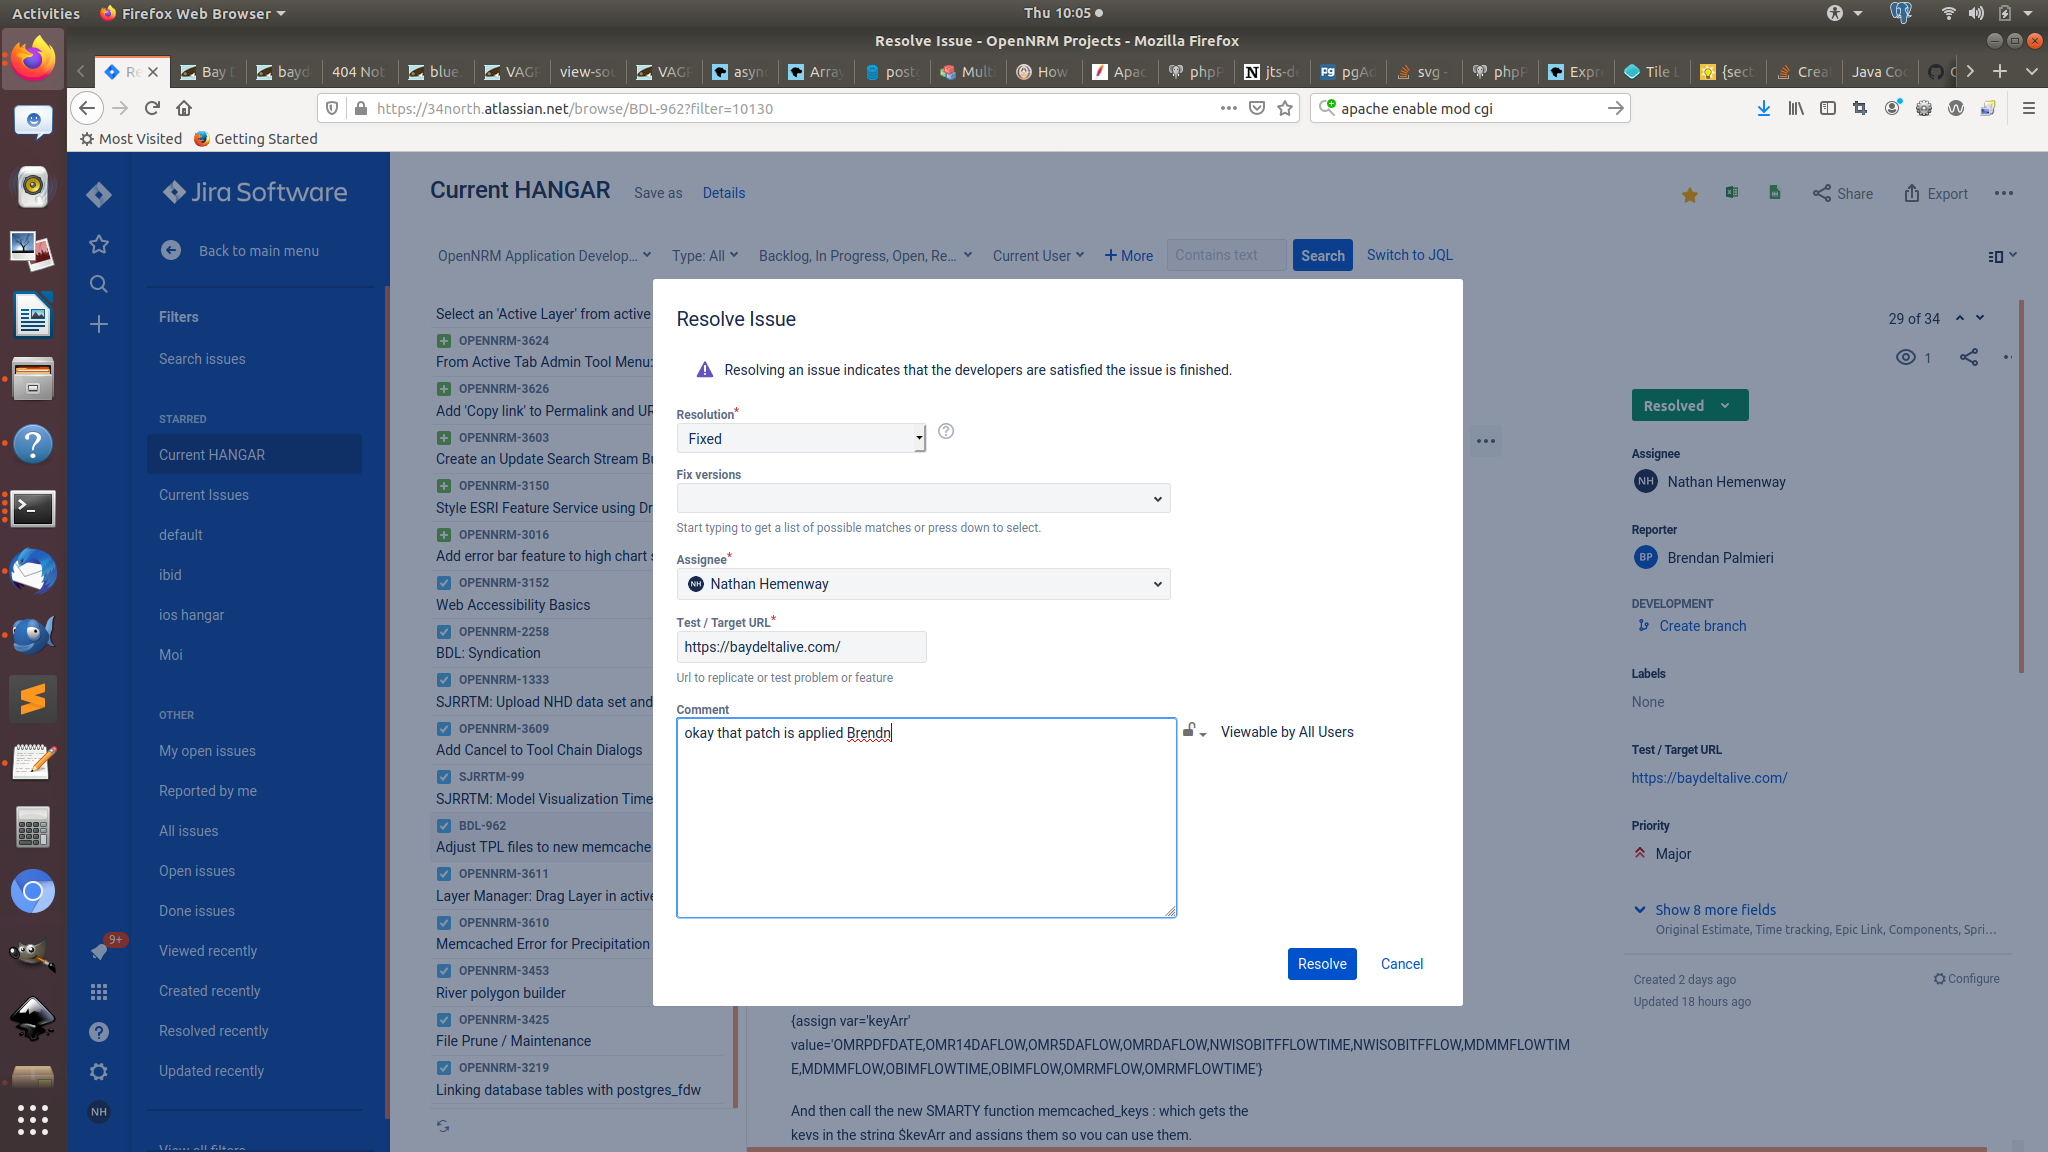Click the blue Search button

tap(1322, 256)
